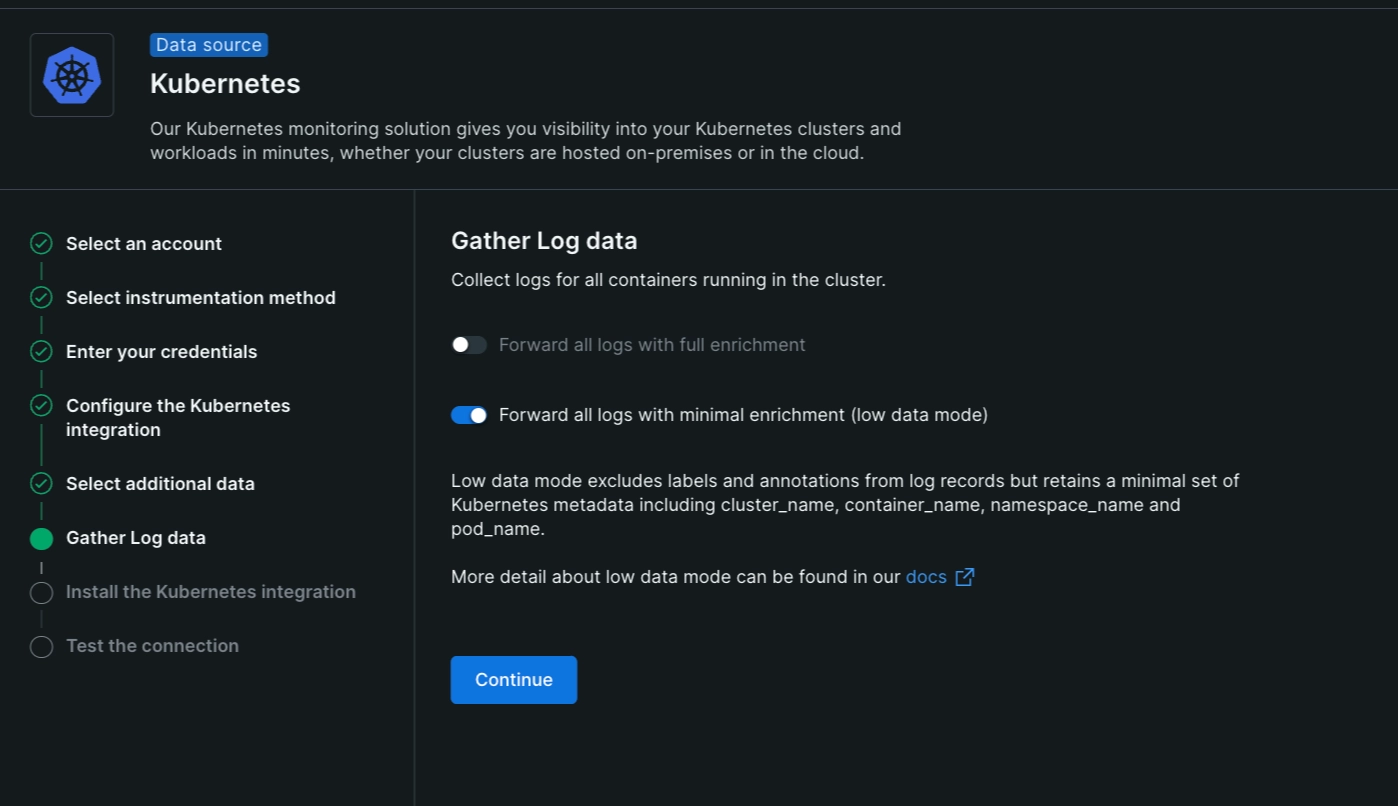Click the checkmark icon beside Select instrumentation method

(x=41, y=298)
